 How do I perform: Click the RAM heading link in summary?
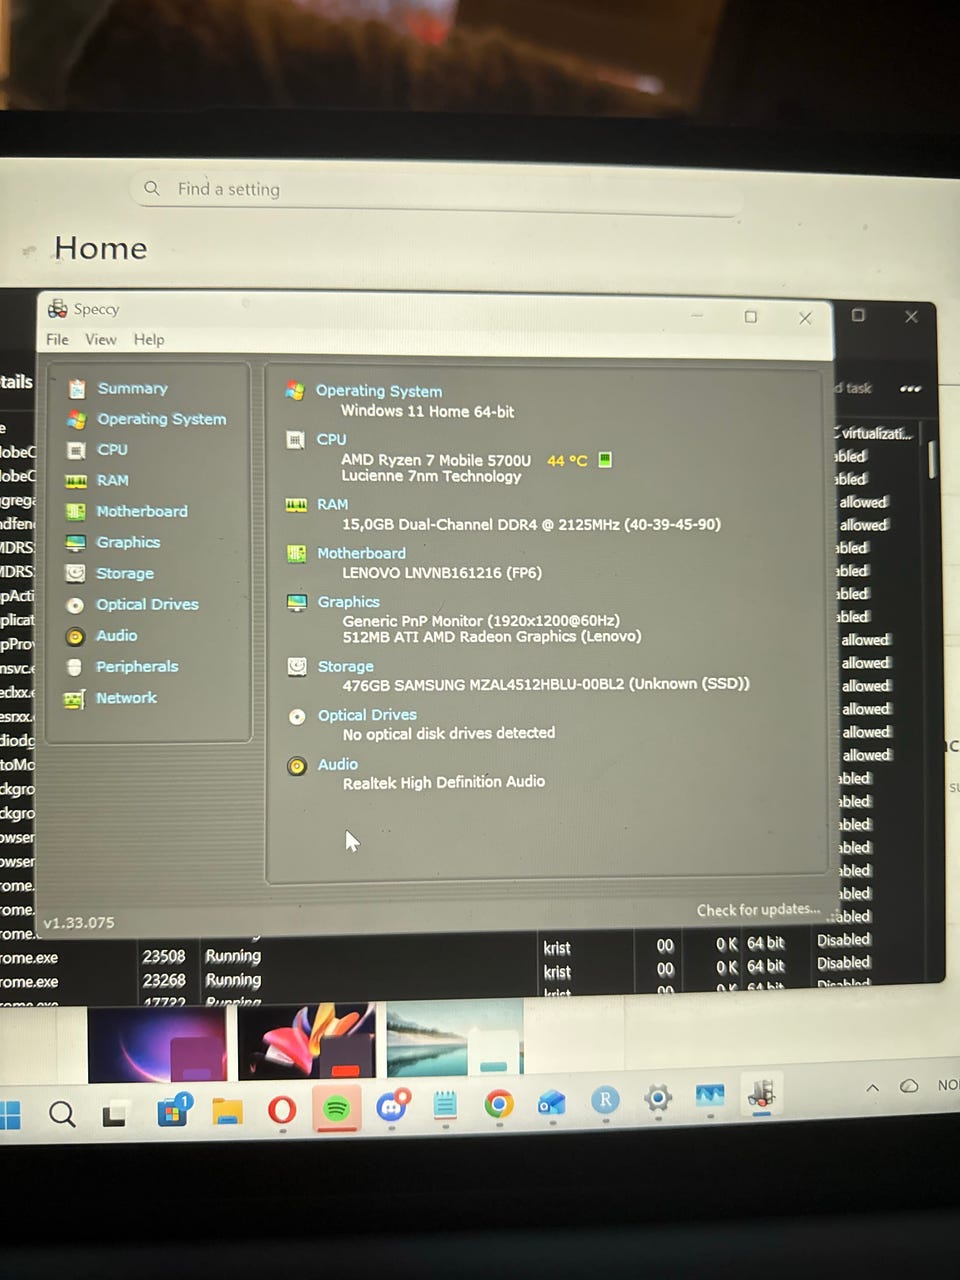click(x=332, y=504)
